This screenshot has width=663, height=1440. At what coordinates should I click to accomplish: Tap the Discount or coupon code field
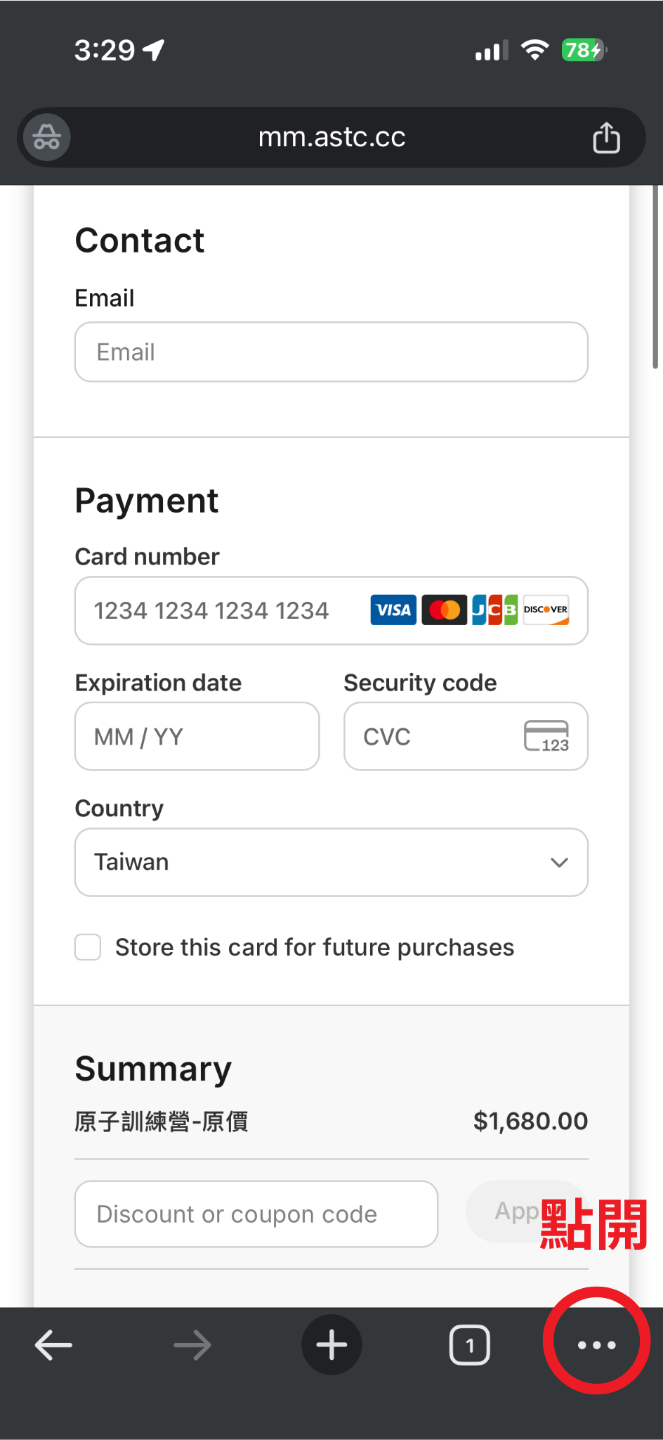pyautogui.click(x=256, y=1214)
